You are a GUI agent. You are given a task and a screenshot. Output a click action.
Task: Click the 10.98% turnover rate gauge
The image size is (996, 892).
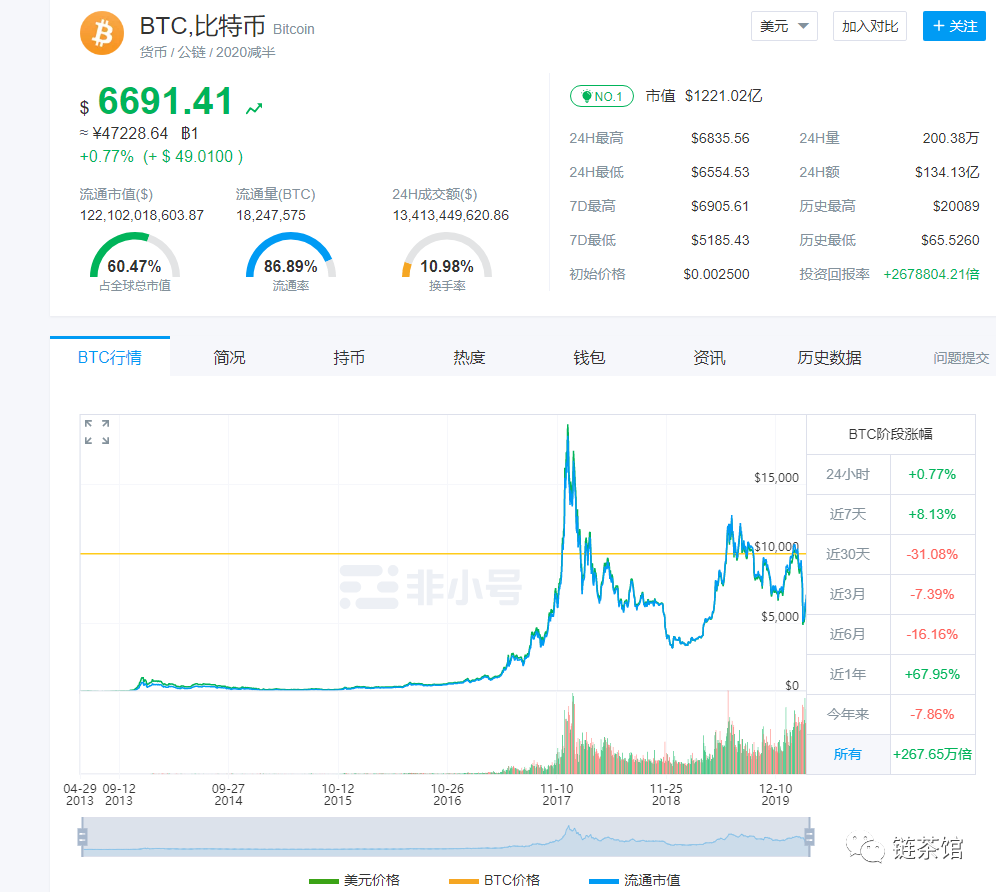click(x=447, y=260)
